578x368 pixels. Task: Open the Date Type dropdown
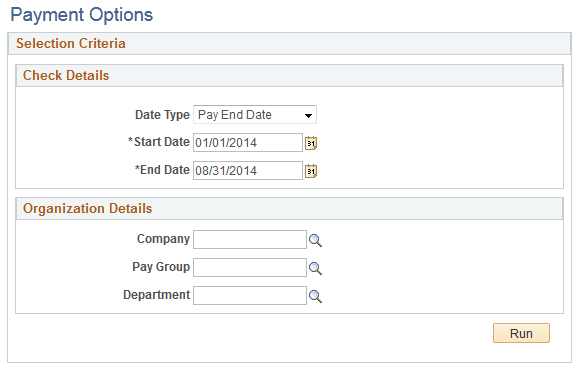(x=255, y=115)
